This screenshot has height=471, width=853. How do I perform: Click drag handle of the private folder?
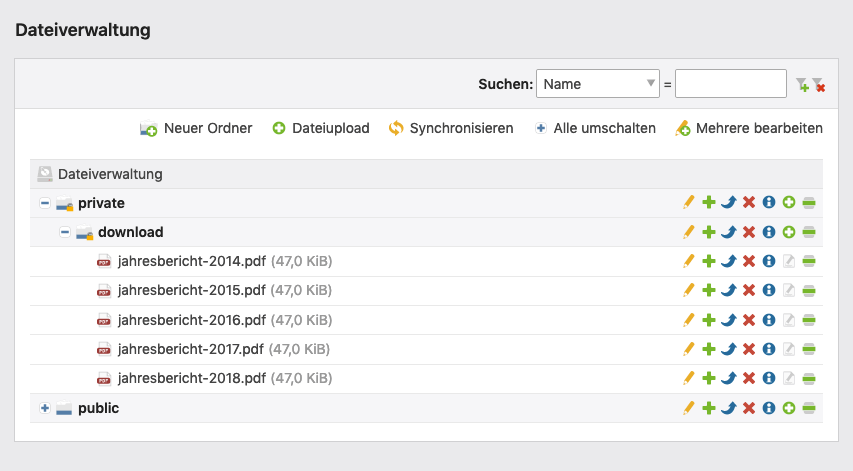tap(809, 203)
